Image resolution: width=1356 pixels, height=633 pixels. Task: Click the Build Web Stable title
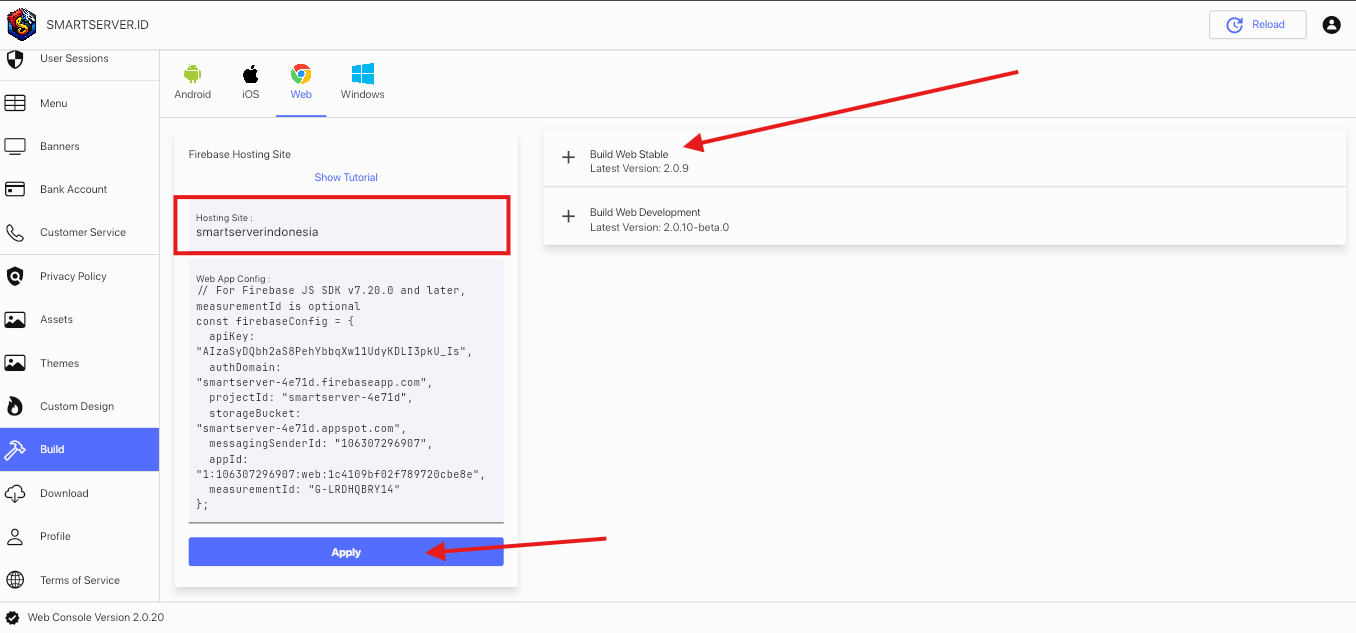pos(629,155)
